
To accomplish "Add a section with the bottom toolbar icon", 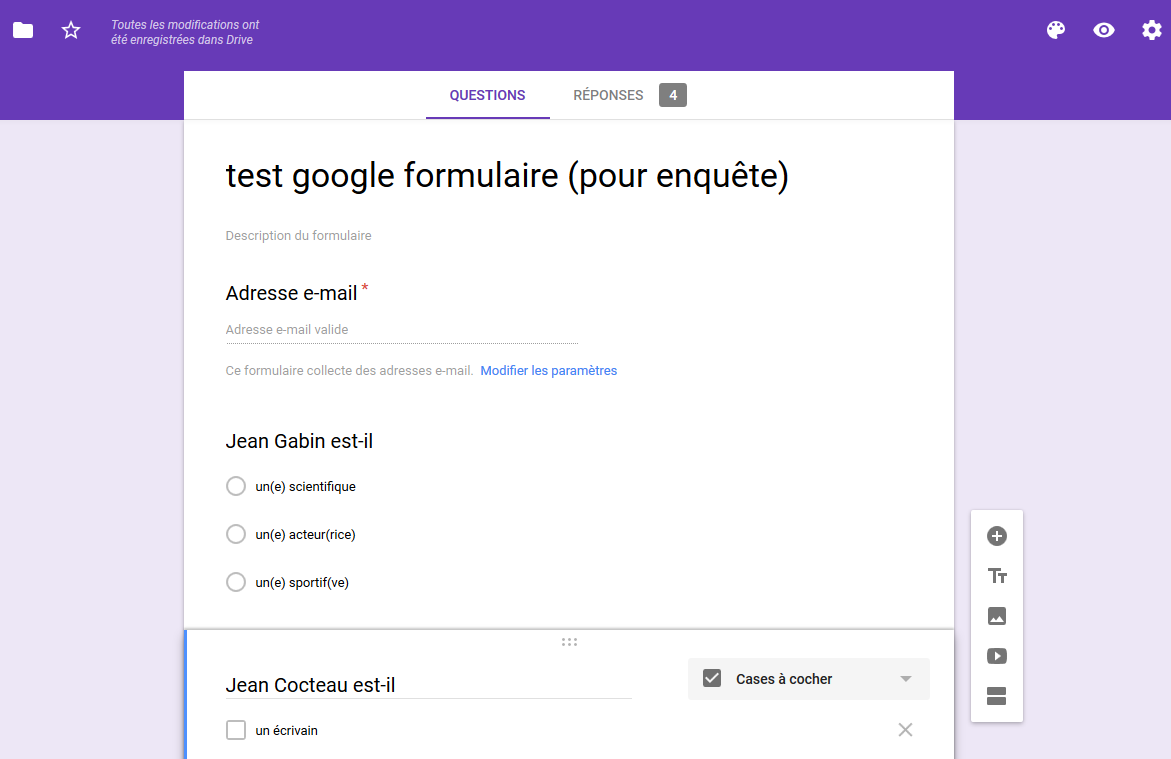I will click(997, 696).
